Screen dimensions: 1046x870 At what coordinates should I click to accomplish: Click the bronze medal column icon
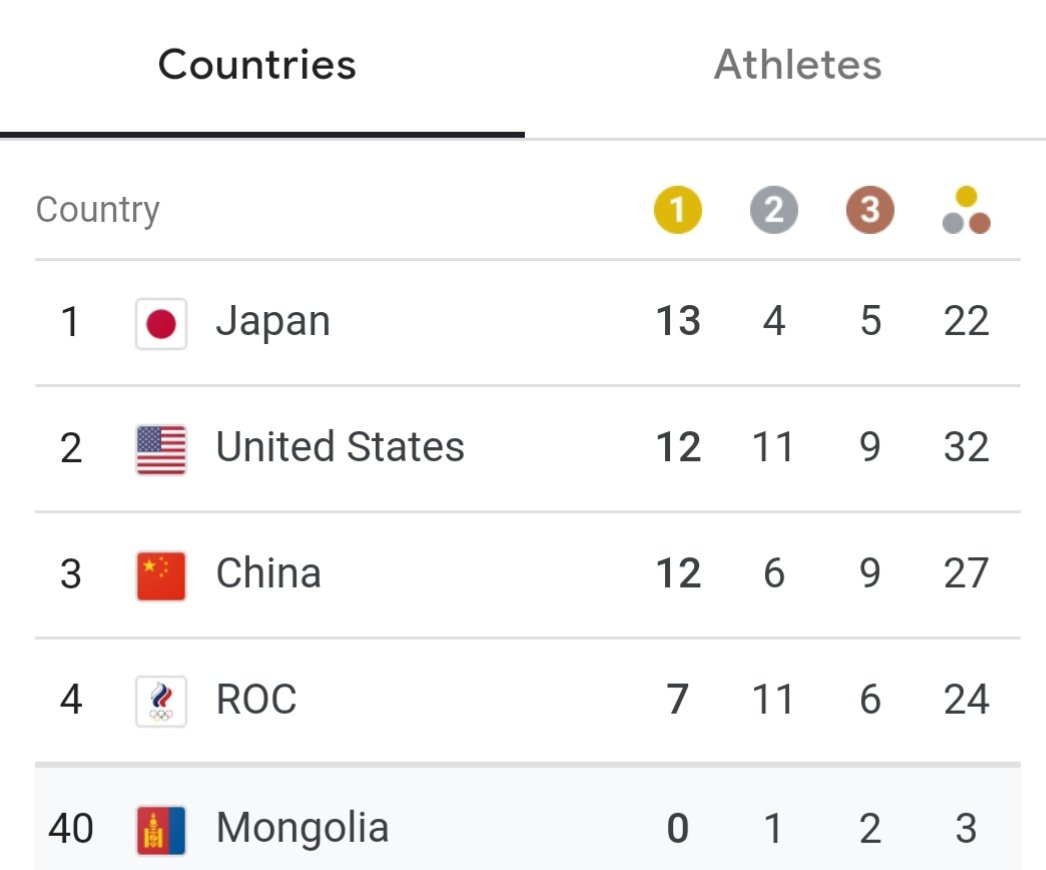pos(870,209)
